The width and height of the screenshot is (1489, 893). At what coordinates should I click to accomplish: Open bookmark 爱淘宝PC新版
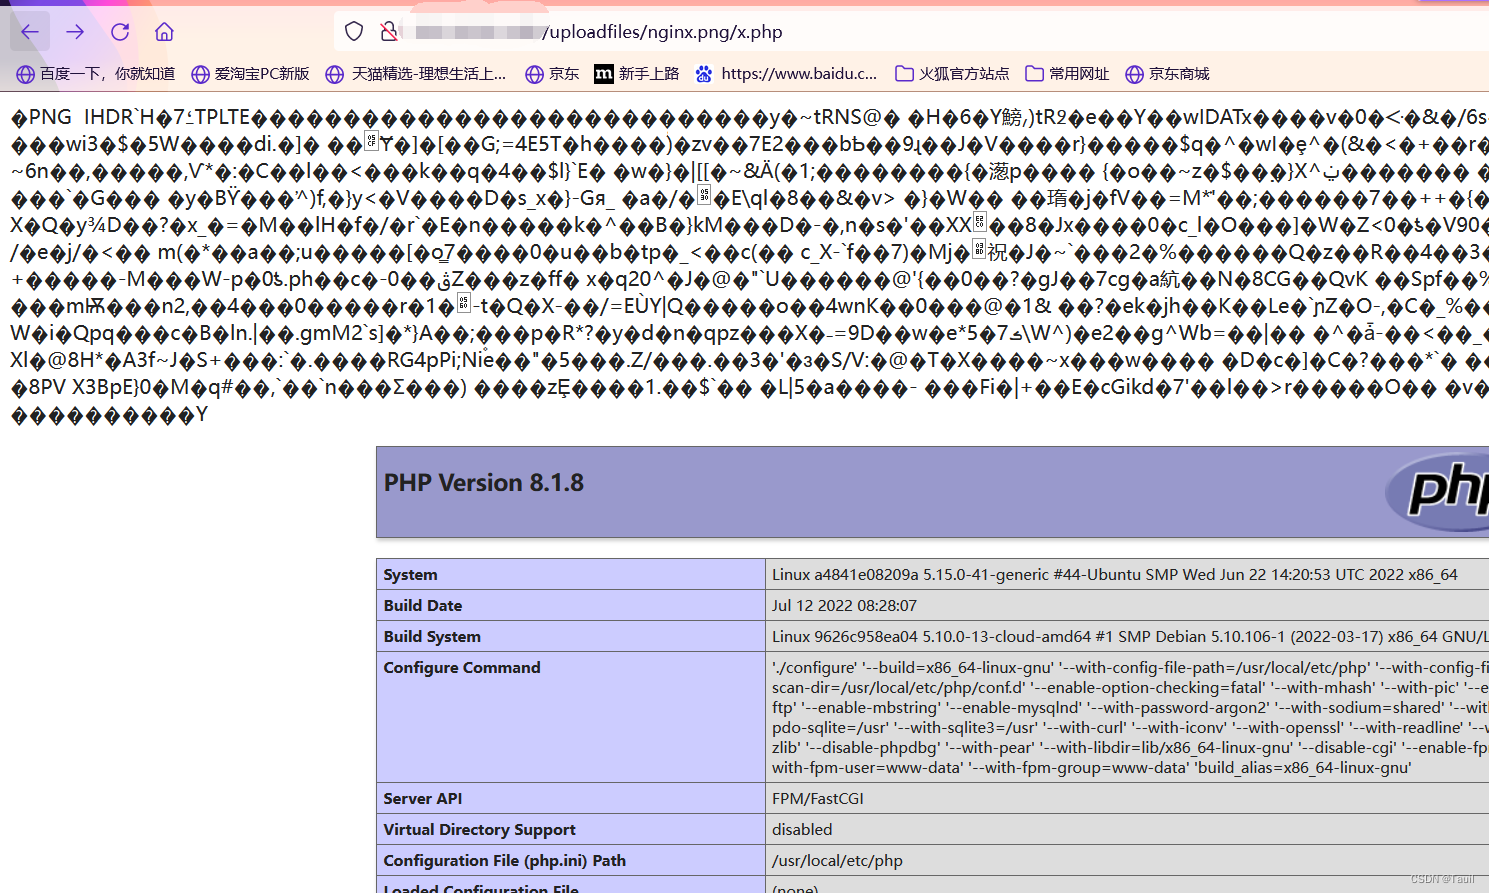(250, 74)
